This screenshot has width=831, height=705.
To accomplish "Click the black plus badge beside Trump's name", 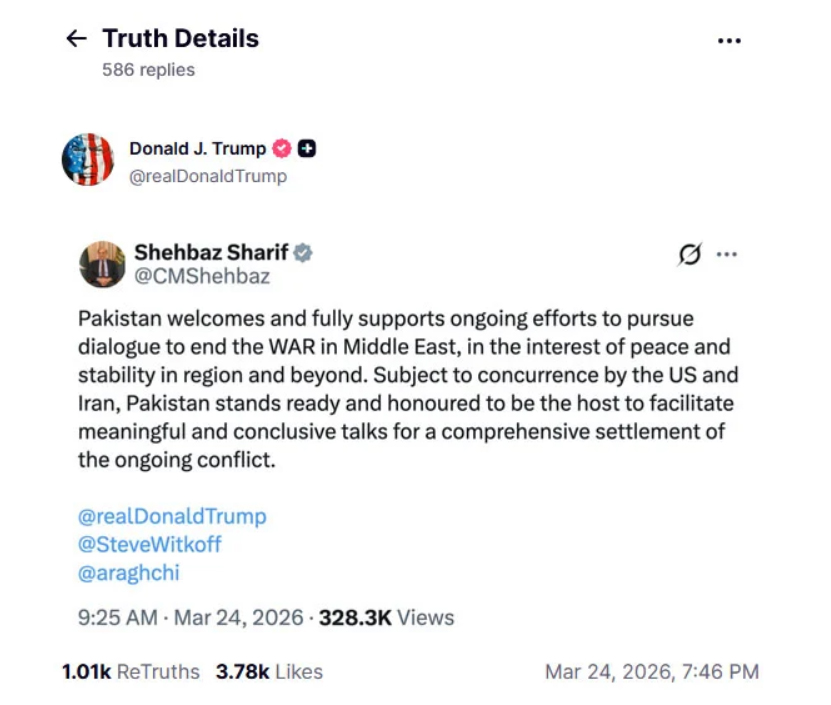I will click(308, 149).
